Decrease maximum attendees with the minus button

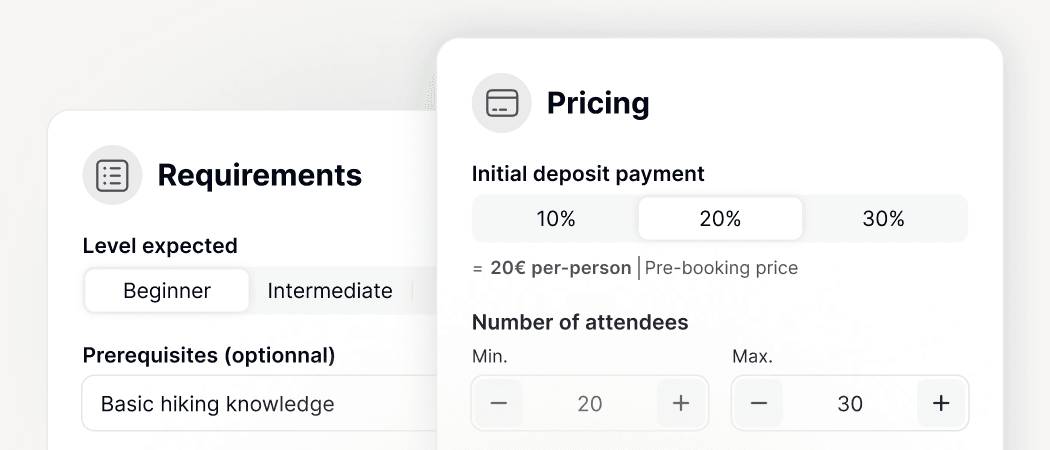[759, 403]
